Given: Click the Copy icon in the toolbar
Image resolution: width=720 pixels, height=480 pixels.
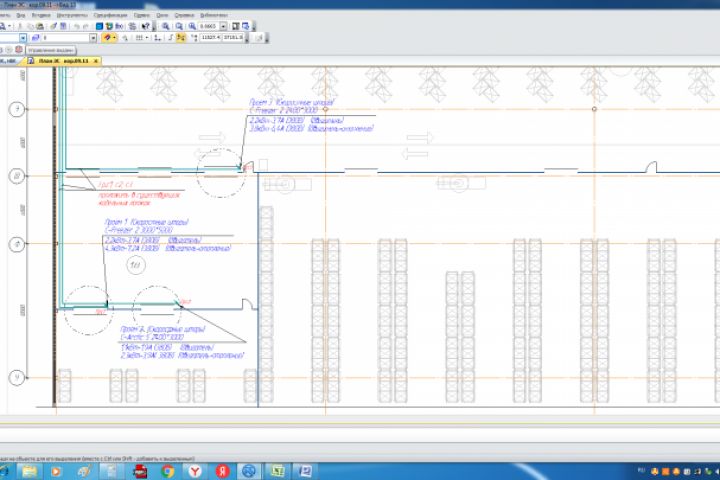Looking at the screenshot, I should click(30, 26).
